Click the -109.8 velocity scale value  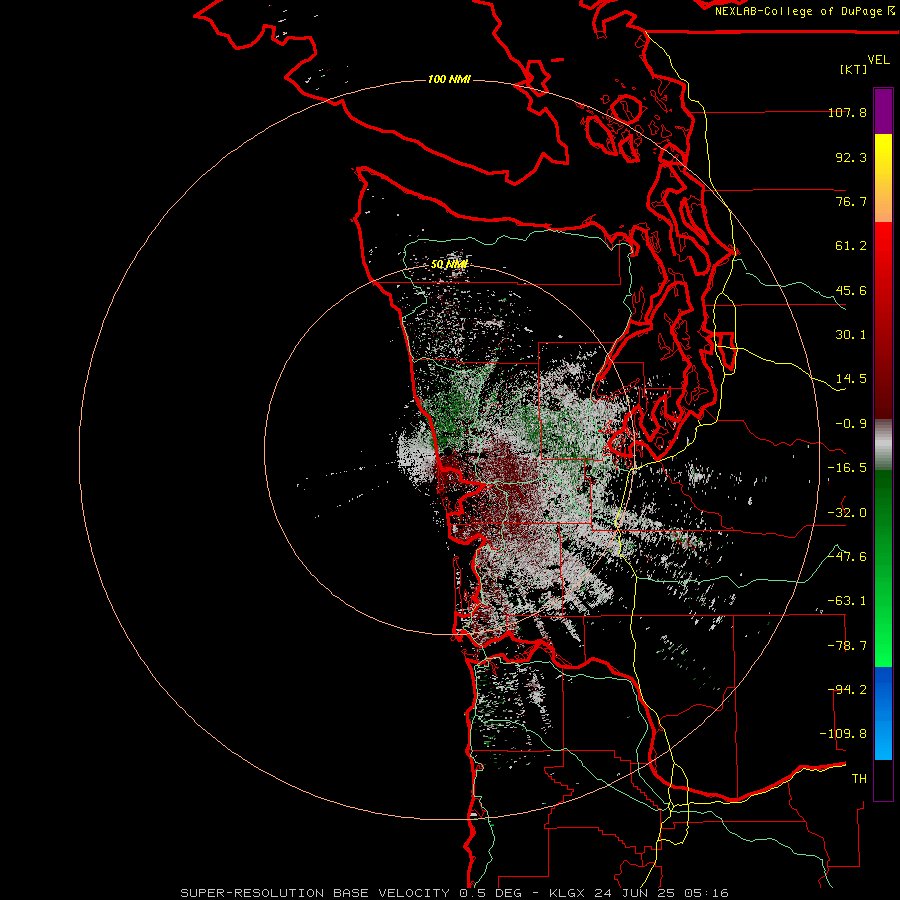(x=843, y=734)
